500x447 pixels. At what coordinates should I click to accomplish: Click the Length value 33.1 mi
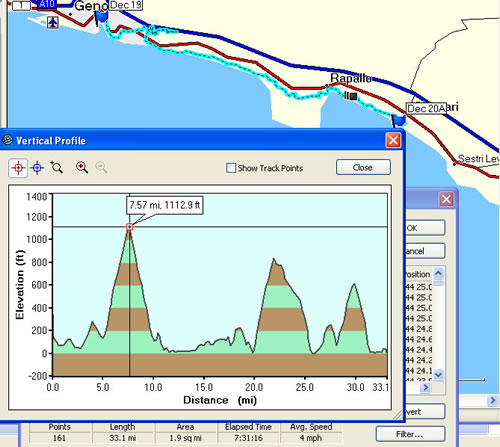[122, 438]
